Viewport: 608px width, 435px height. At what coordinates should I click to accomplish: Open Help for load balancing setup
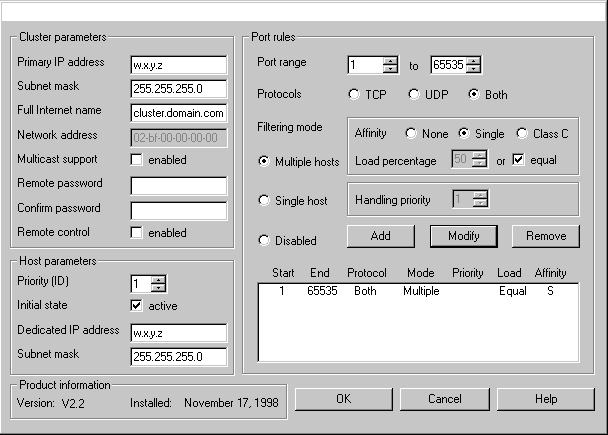tap(545, 399)
